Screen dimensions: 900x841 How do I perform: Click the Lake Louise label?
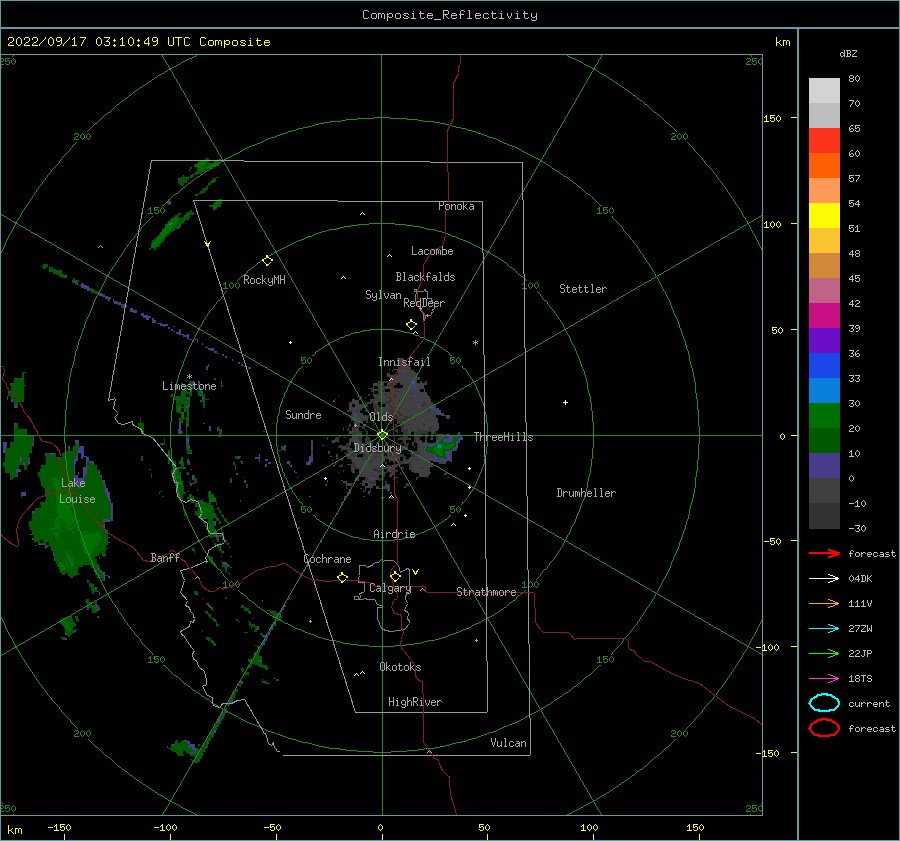[x=77, y=491]
